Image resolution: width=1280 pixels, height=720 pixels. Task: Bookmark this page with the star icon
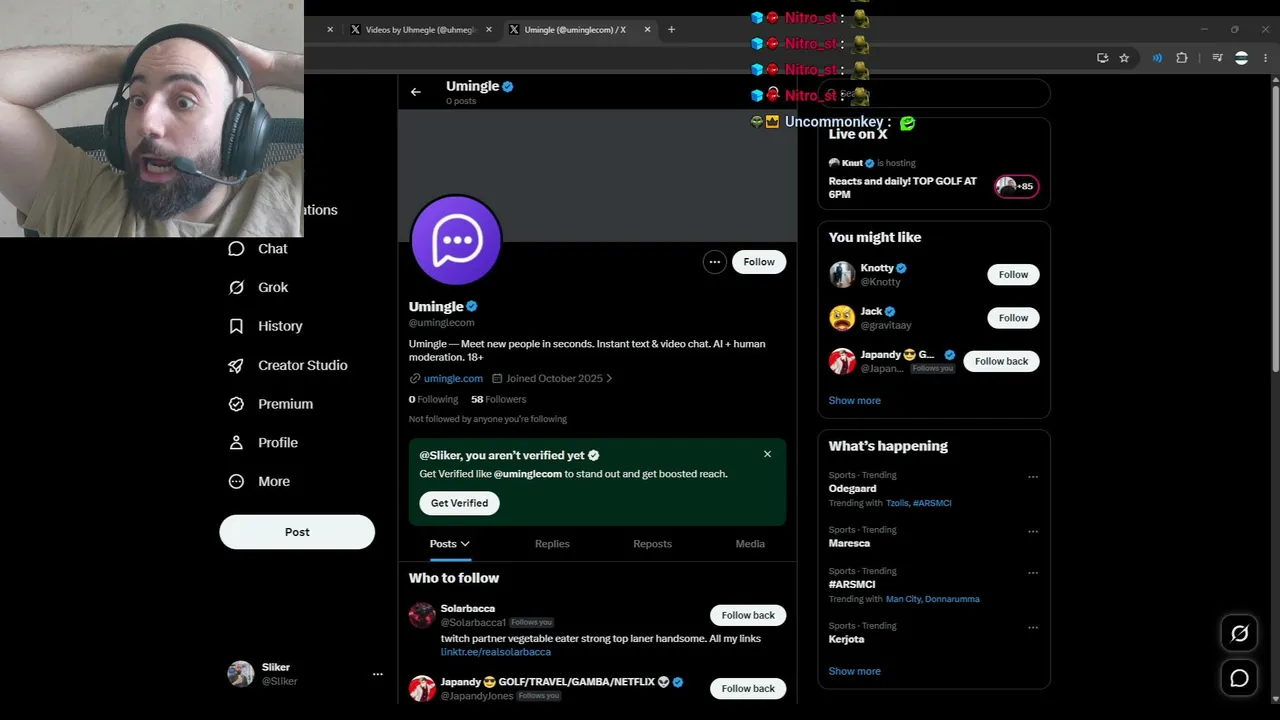click(x=1124, y=58)
